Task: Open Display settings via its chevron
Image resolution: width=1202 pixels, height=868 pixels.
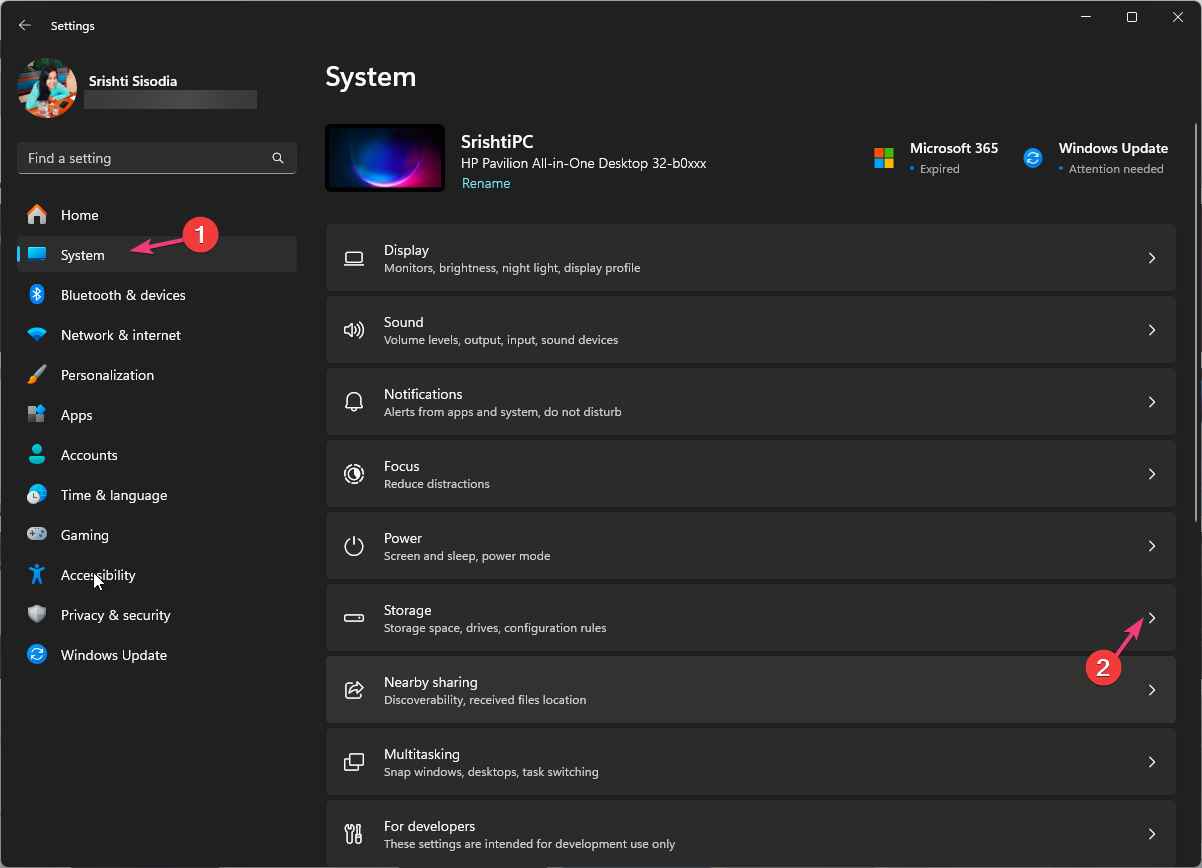Action: (1151, 257)
